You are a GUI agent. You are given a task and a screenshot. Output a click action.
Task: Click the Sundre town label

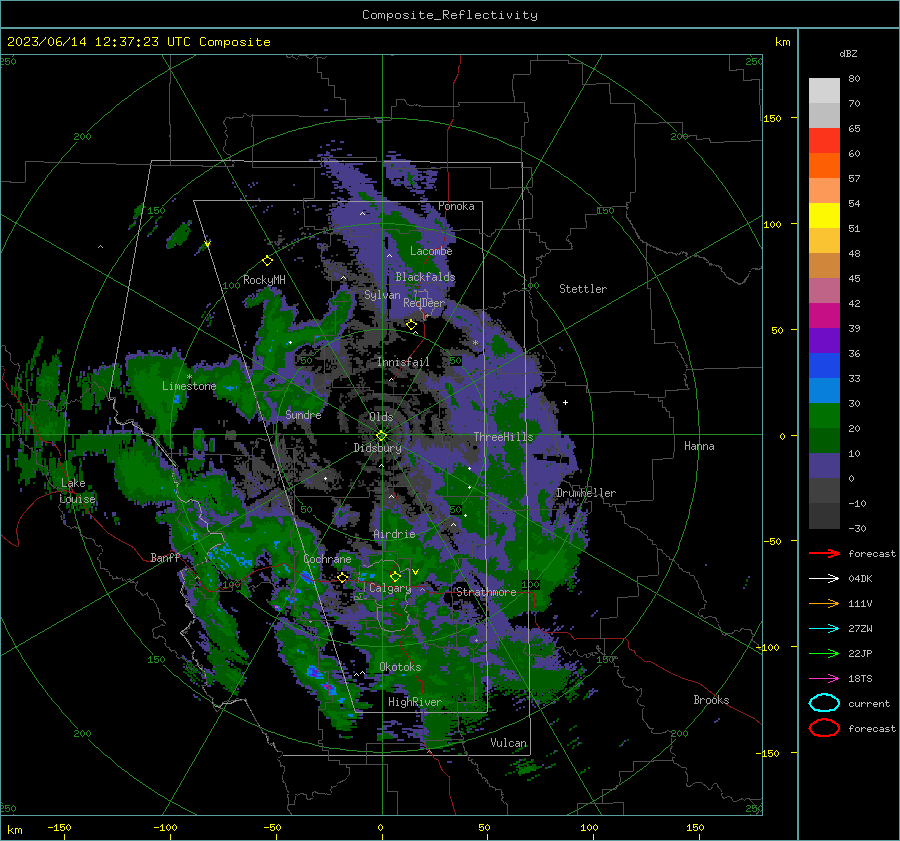click(x=303, y=414)
